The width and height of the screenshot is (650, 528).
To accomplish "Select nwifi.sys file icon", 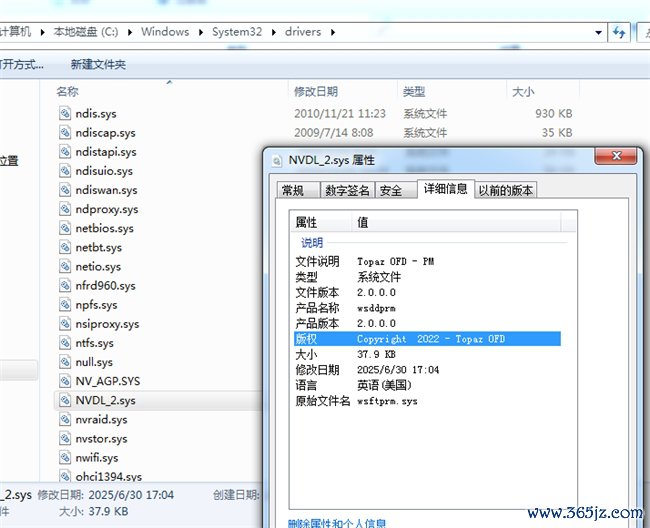I will (x=65, y=457).
